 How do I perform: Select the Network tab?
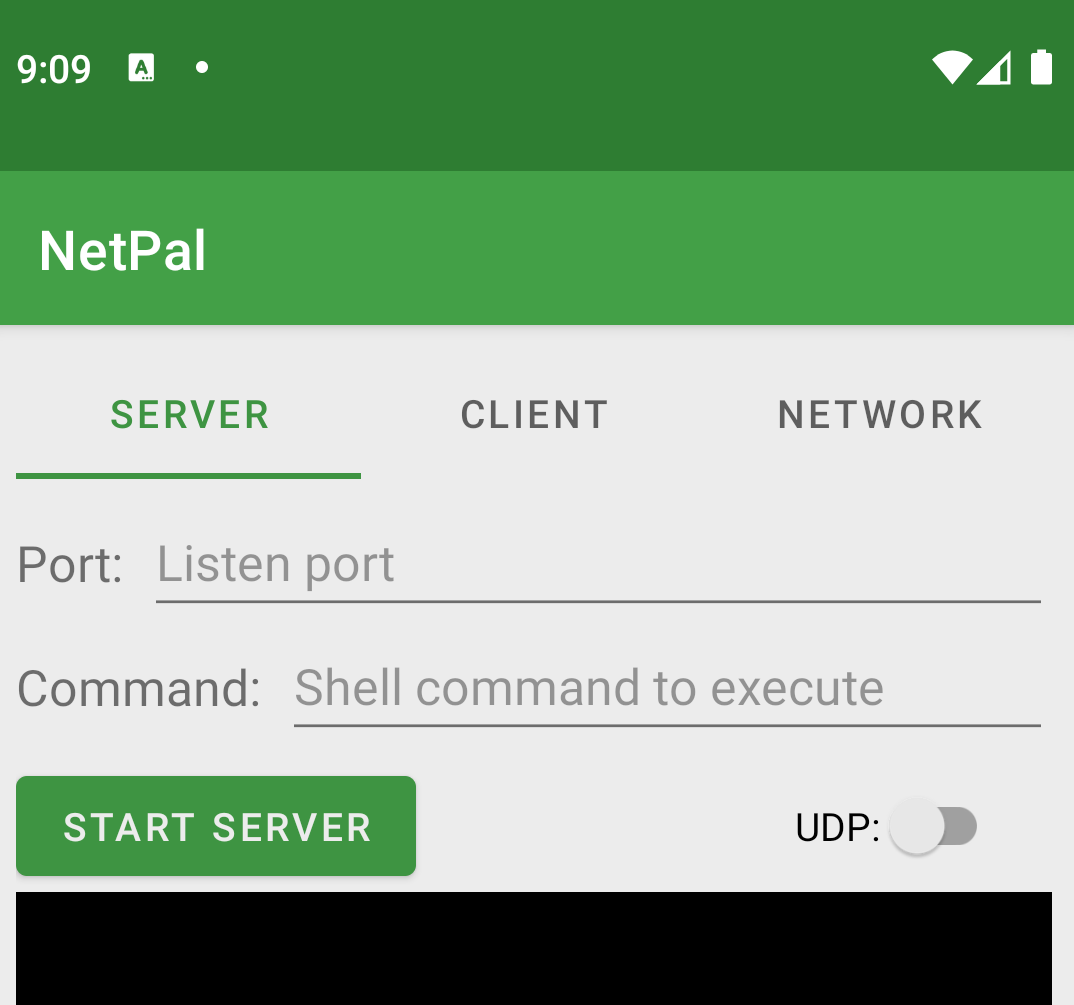coord(880,415)
